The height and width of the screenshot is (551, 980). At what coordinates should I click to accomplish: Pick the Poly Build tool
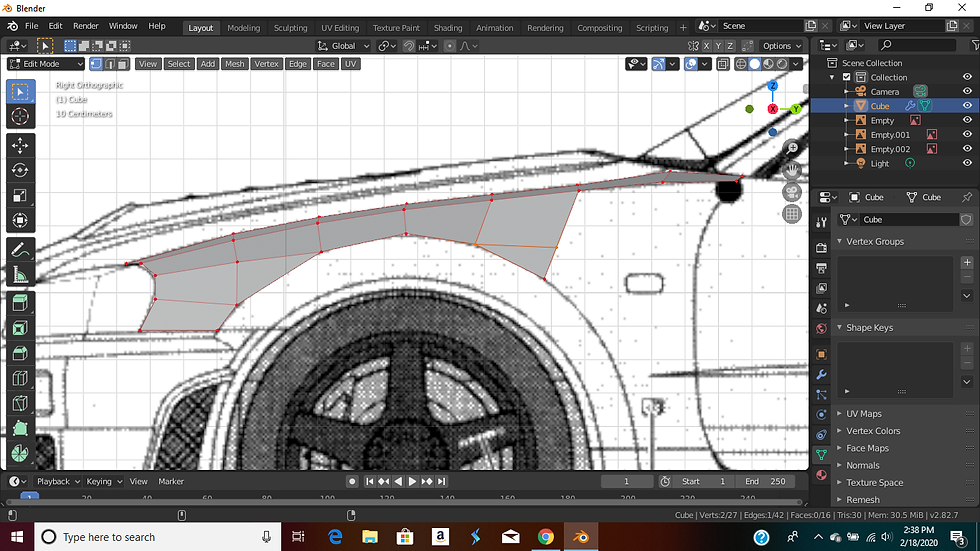20,429
